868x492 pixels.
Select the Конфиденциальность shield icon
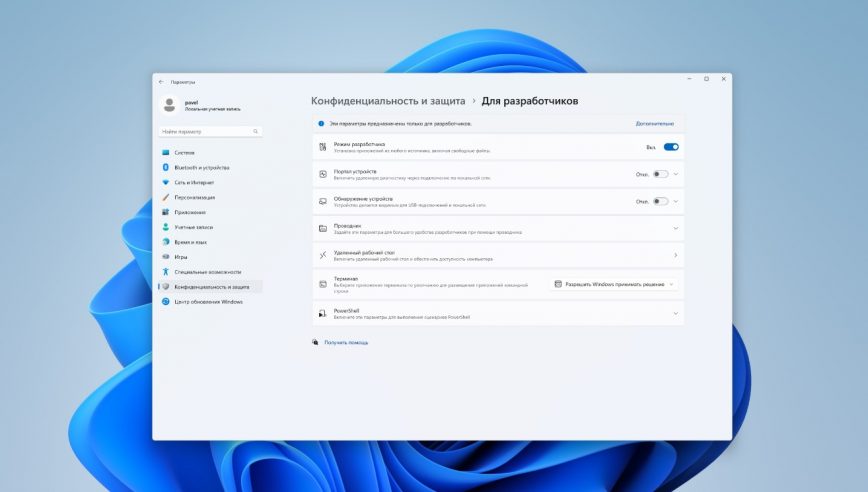point(166,287)
